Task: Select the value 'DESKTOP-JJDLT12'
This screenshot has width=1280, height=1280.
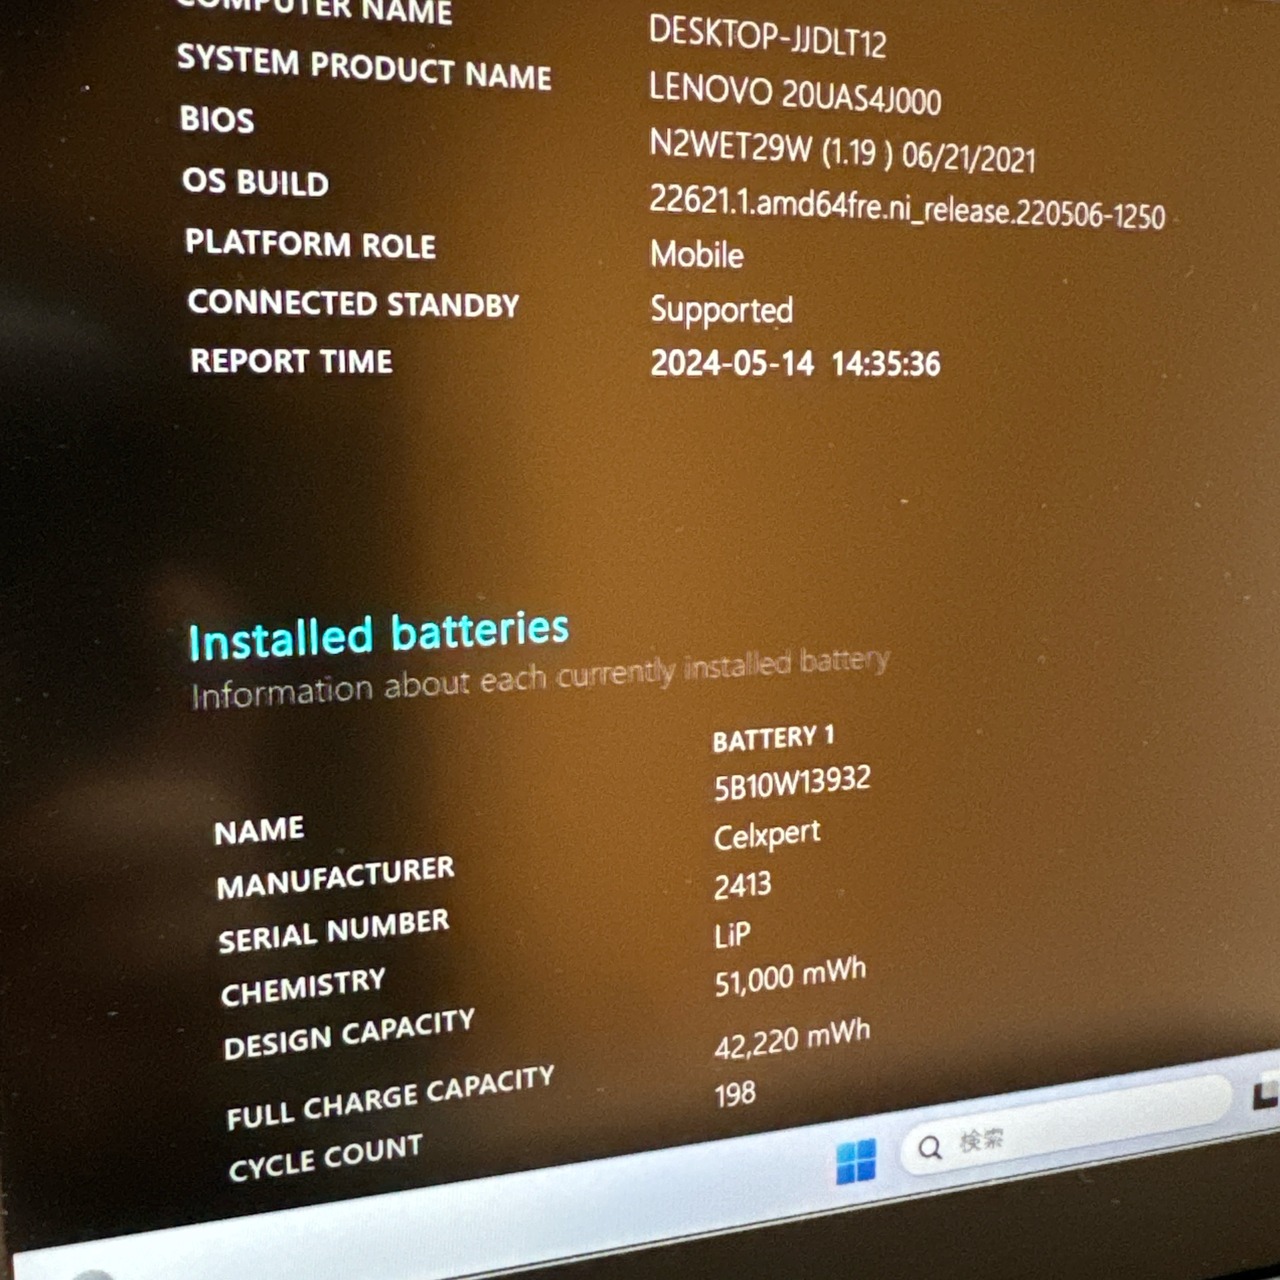Action: tap(767, 36)
